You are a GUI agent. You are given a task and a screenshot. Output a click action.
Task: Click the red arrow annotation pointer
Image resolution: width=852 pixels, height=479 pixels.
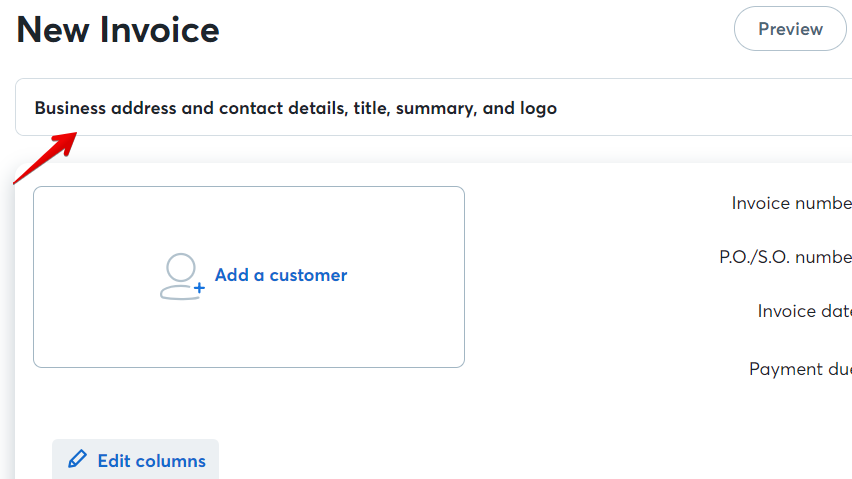pos(45,158)
